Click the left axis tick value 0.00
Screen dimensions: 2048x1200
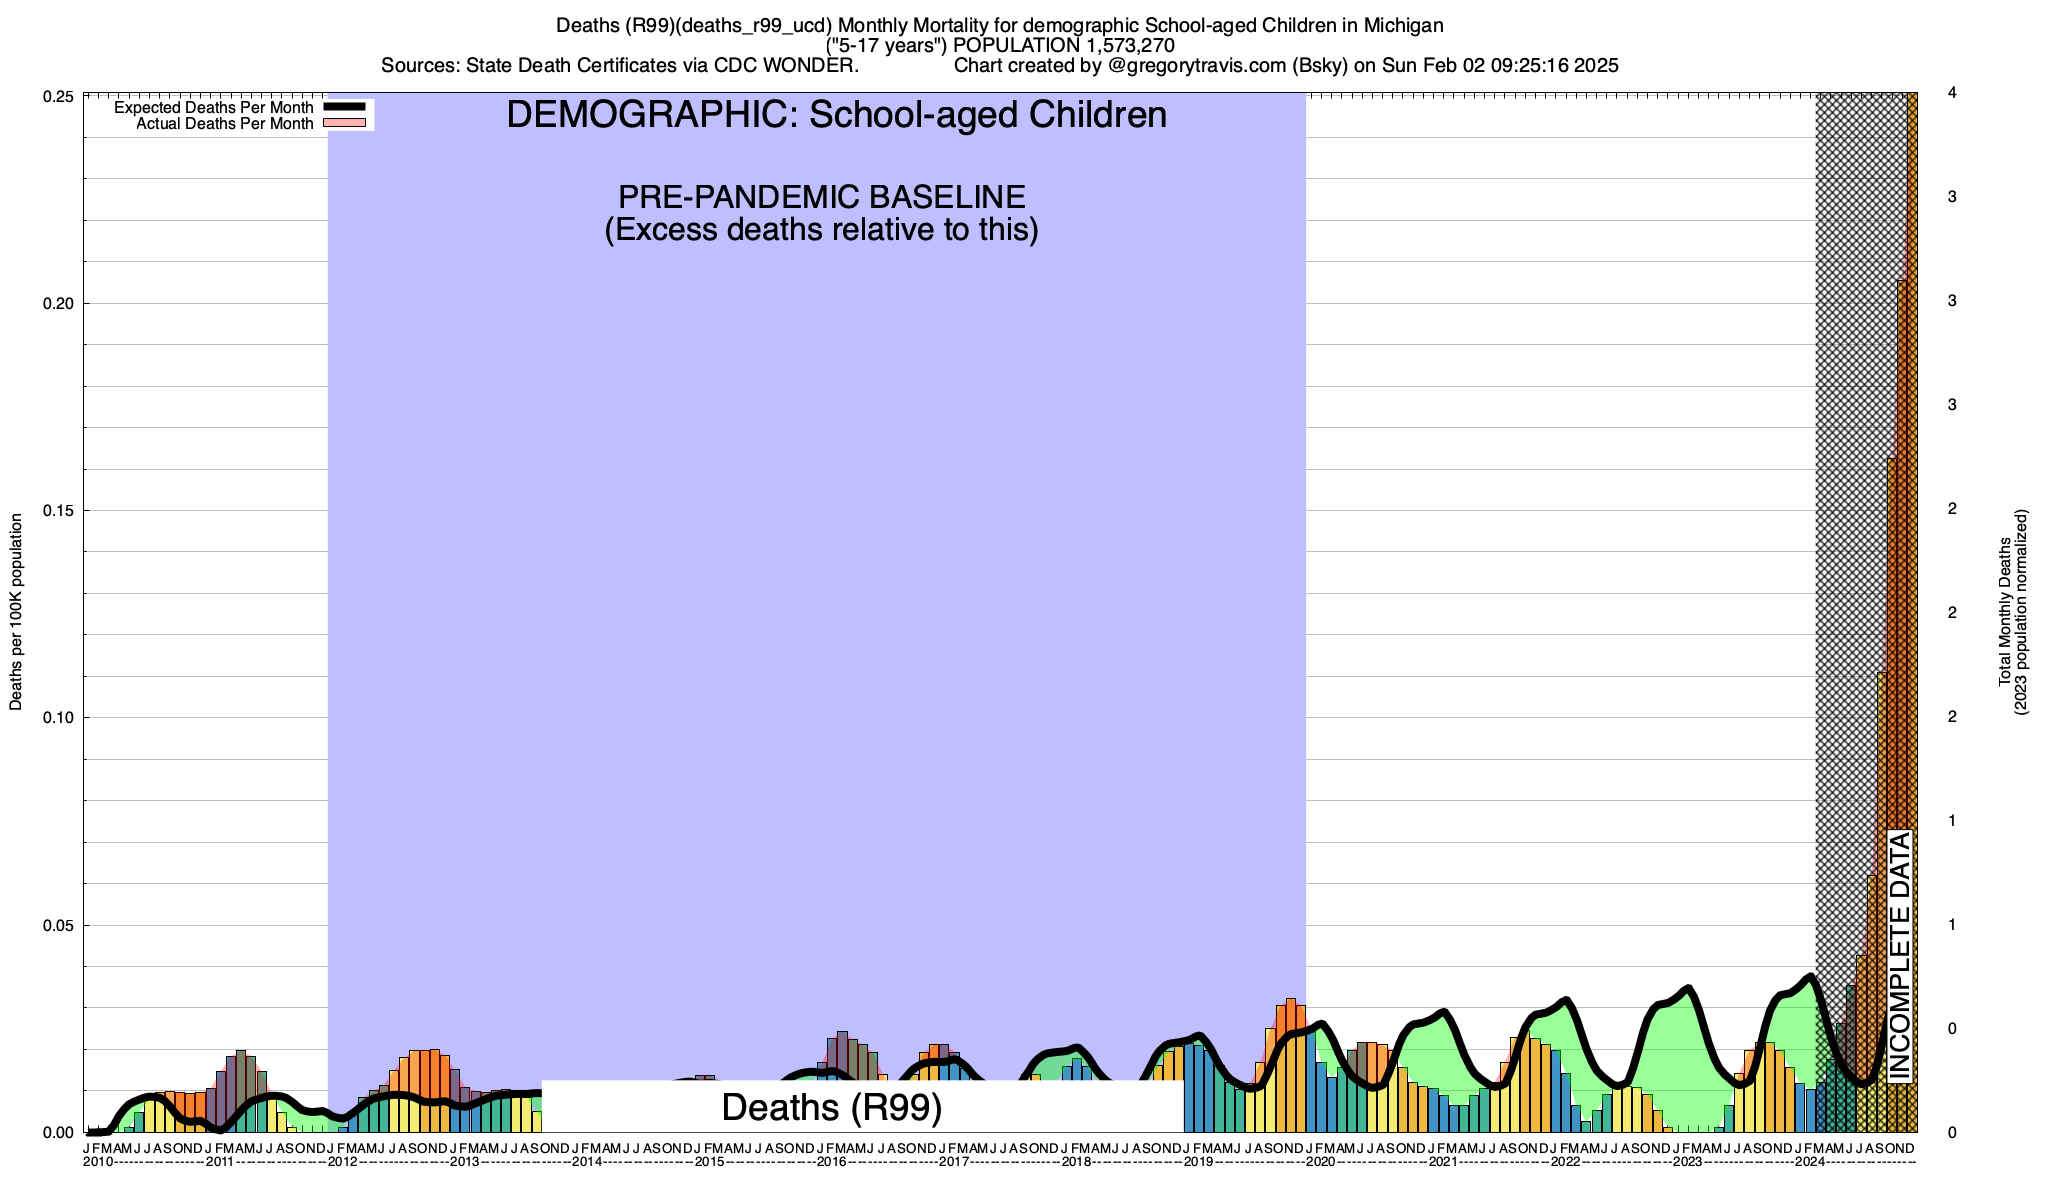pos(57,1133)
